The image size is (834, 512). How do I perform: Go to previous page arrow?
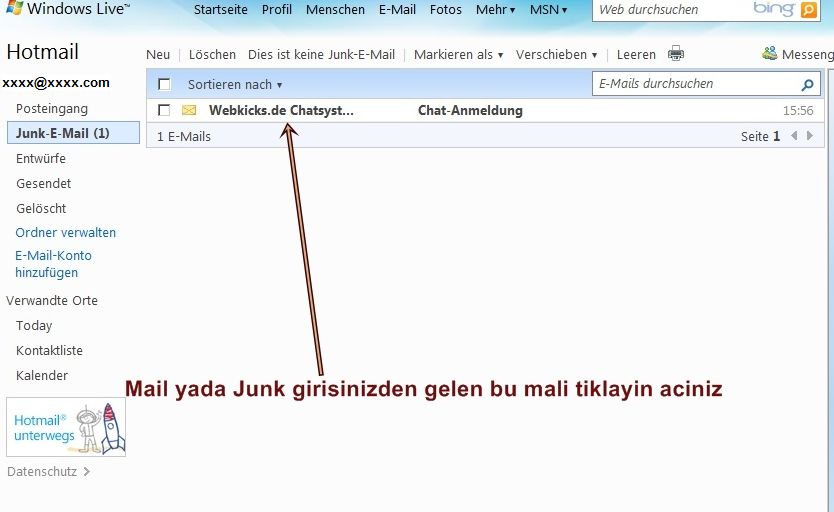click(x=794, y=136)
